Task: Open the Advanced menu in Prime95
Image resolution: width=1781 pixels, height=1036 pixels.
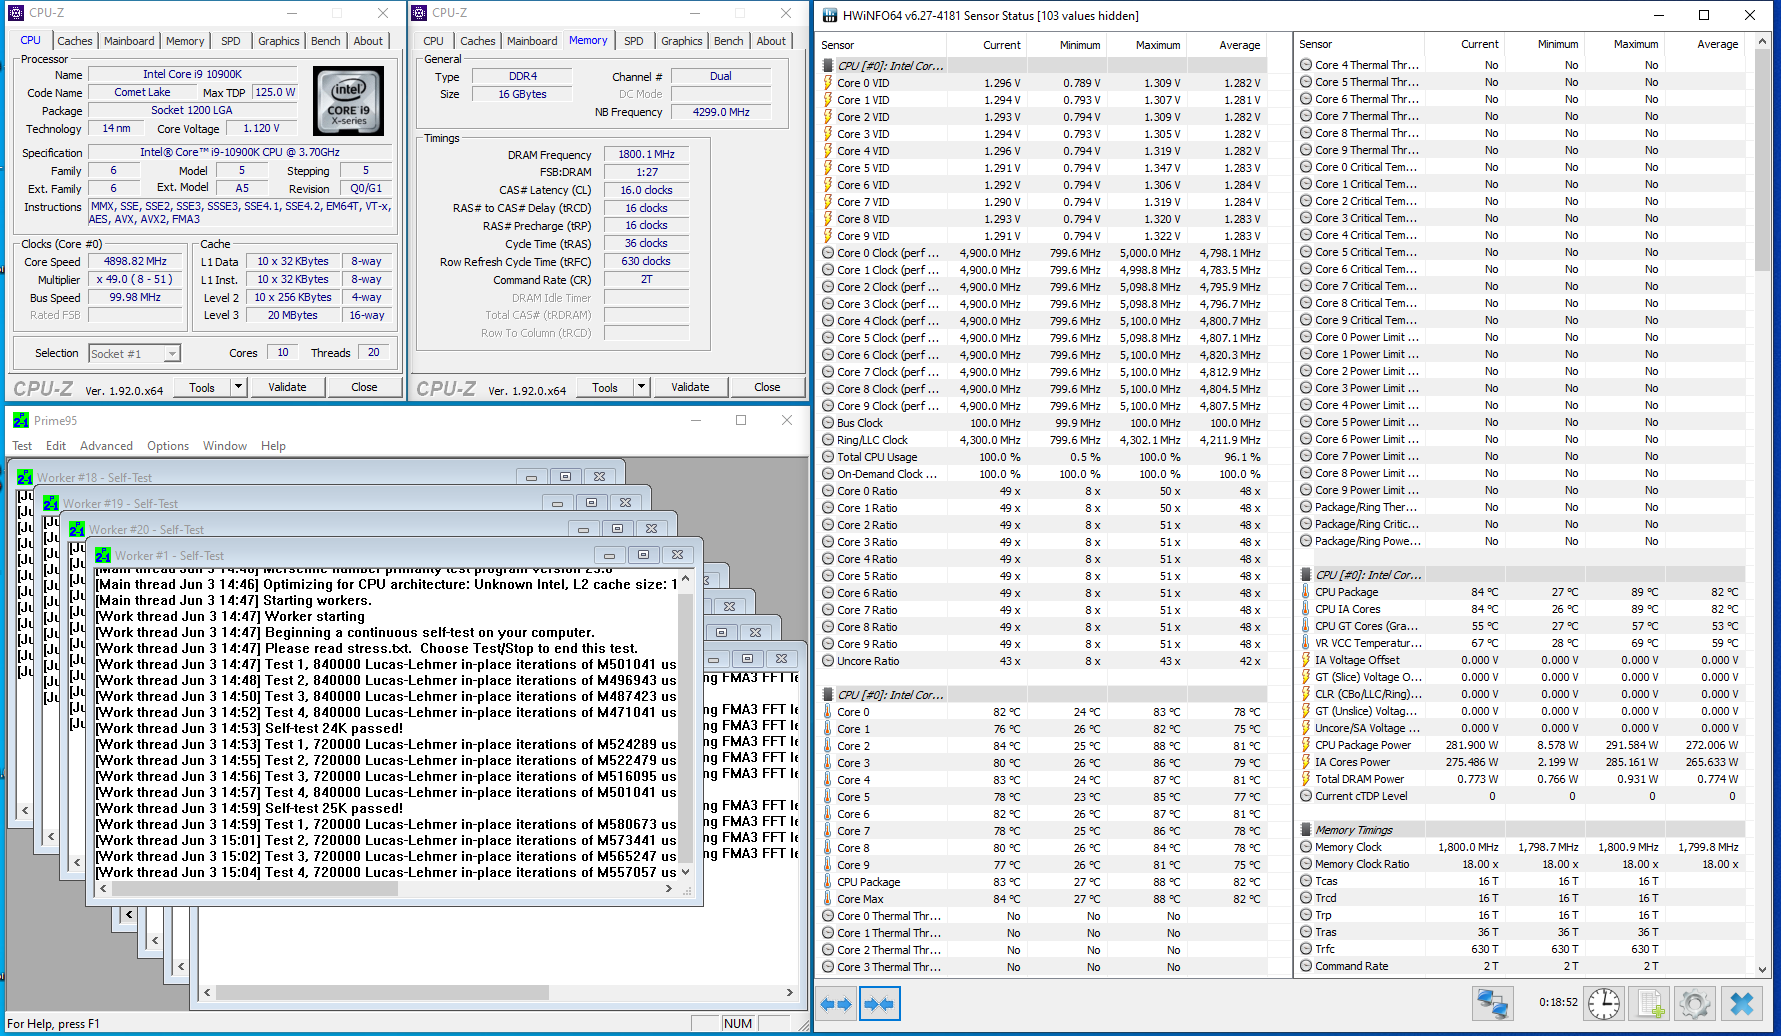Action: pos(106,446)
